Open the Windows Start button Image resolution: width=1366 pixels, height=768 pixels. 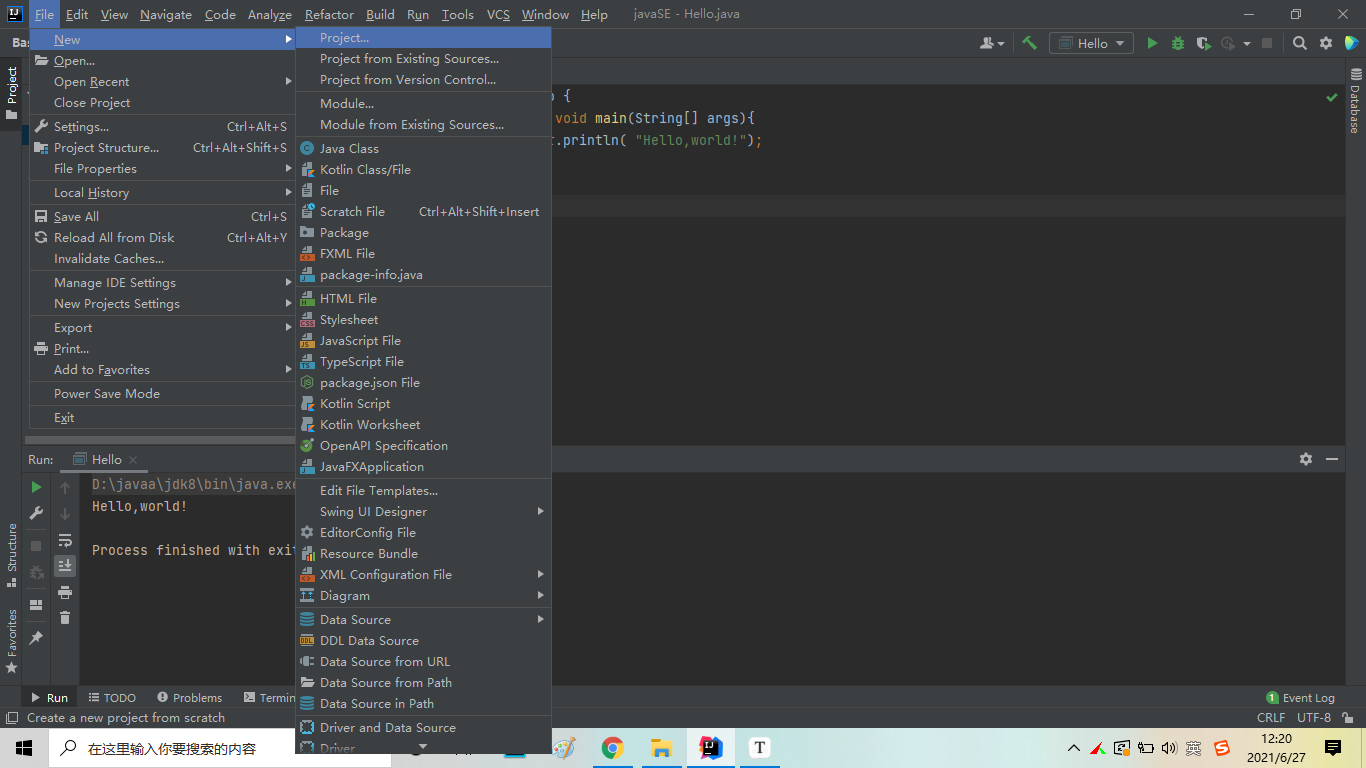click(x=24, y=748)
